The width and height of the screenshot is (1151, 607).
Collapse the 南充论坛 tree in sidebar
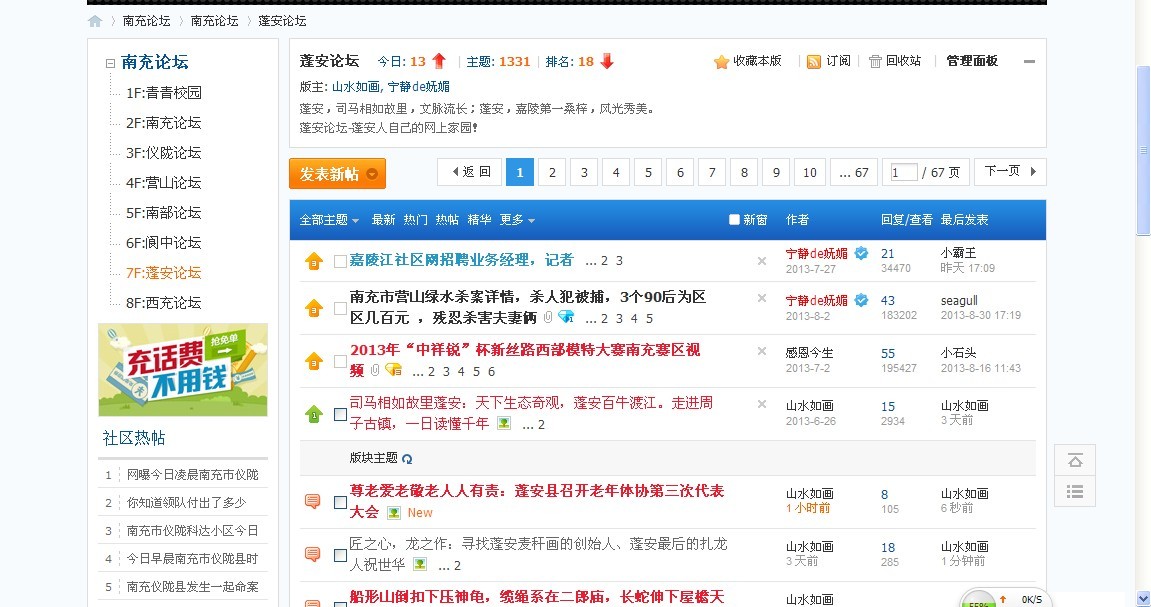pos(110,63)
